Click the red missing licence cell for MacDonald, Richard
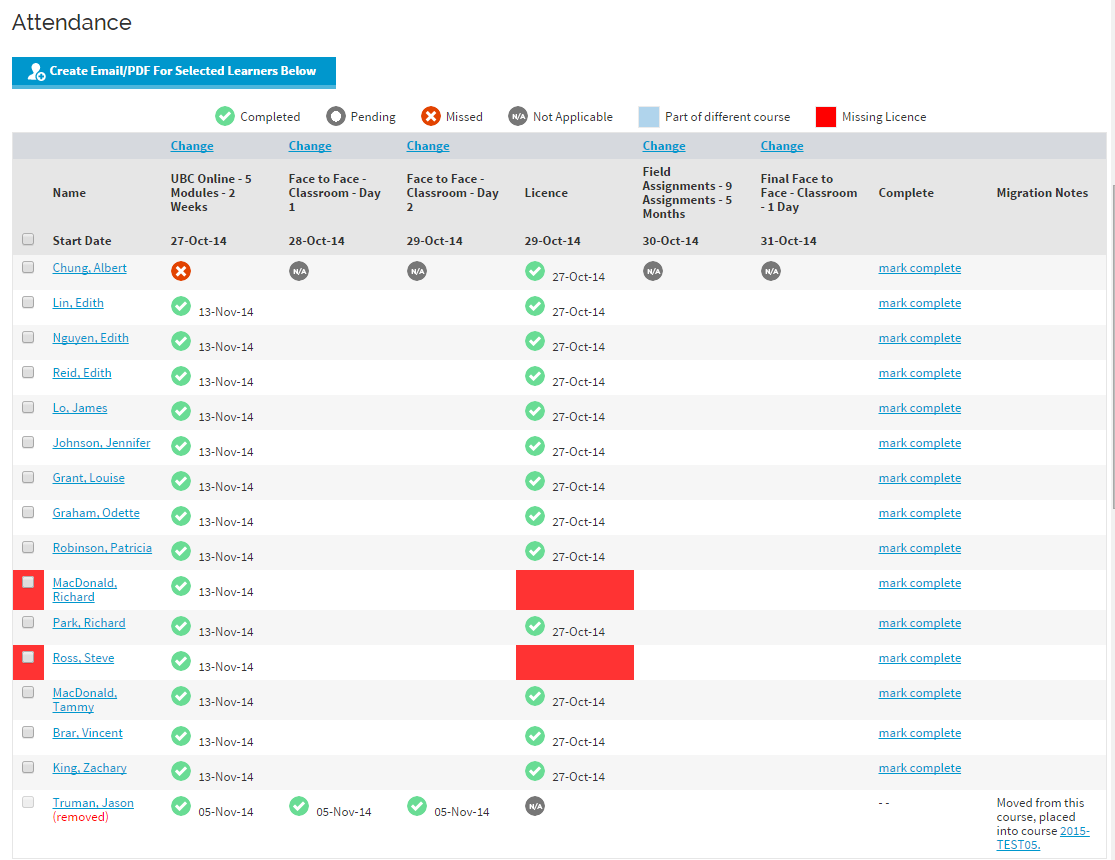This screenshot has width=1115, height=860. (575, 590)
